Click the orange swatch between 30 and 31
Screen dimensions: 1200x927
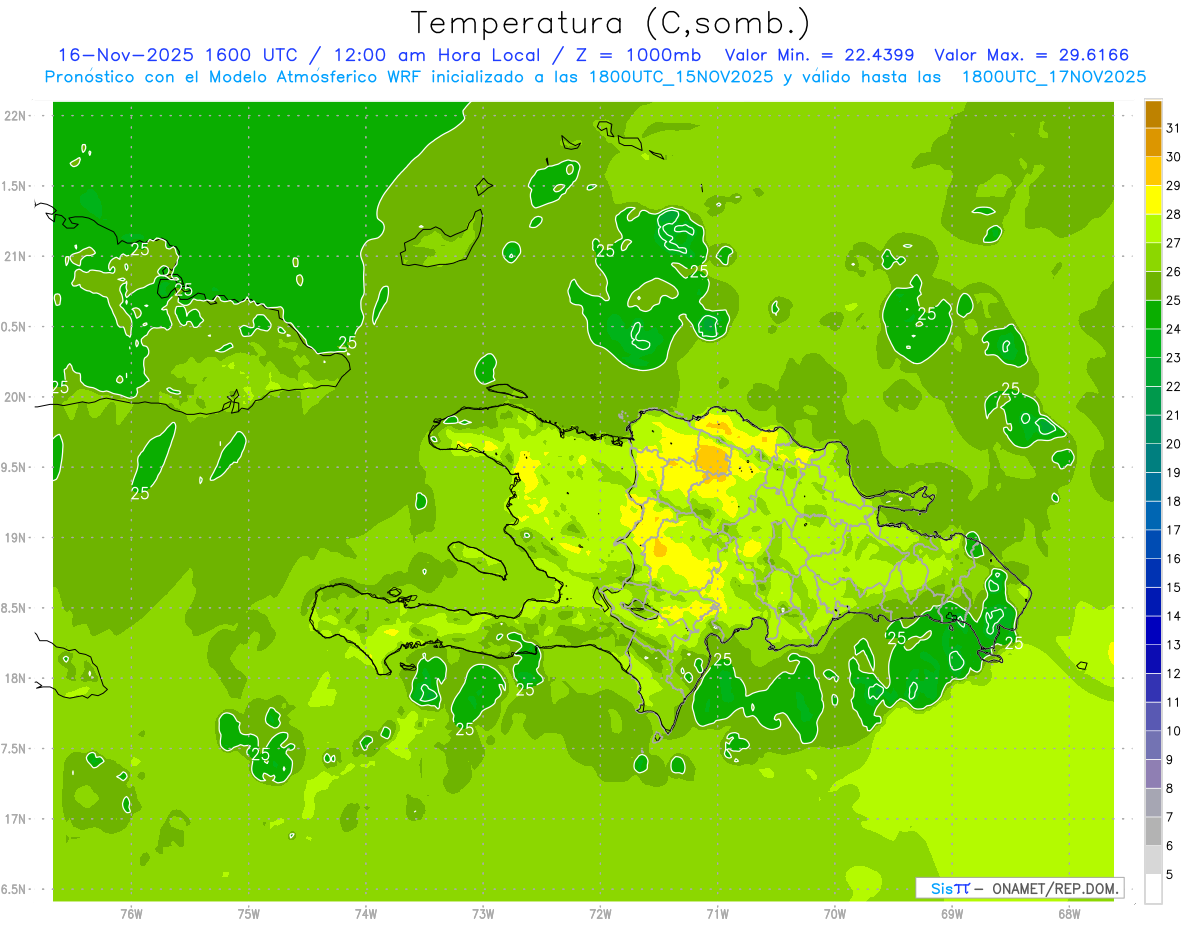coord(1153,143)
